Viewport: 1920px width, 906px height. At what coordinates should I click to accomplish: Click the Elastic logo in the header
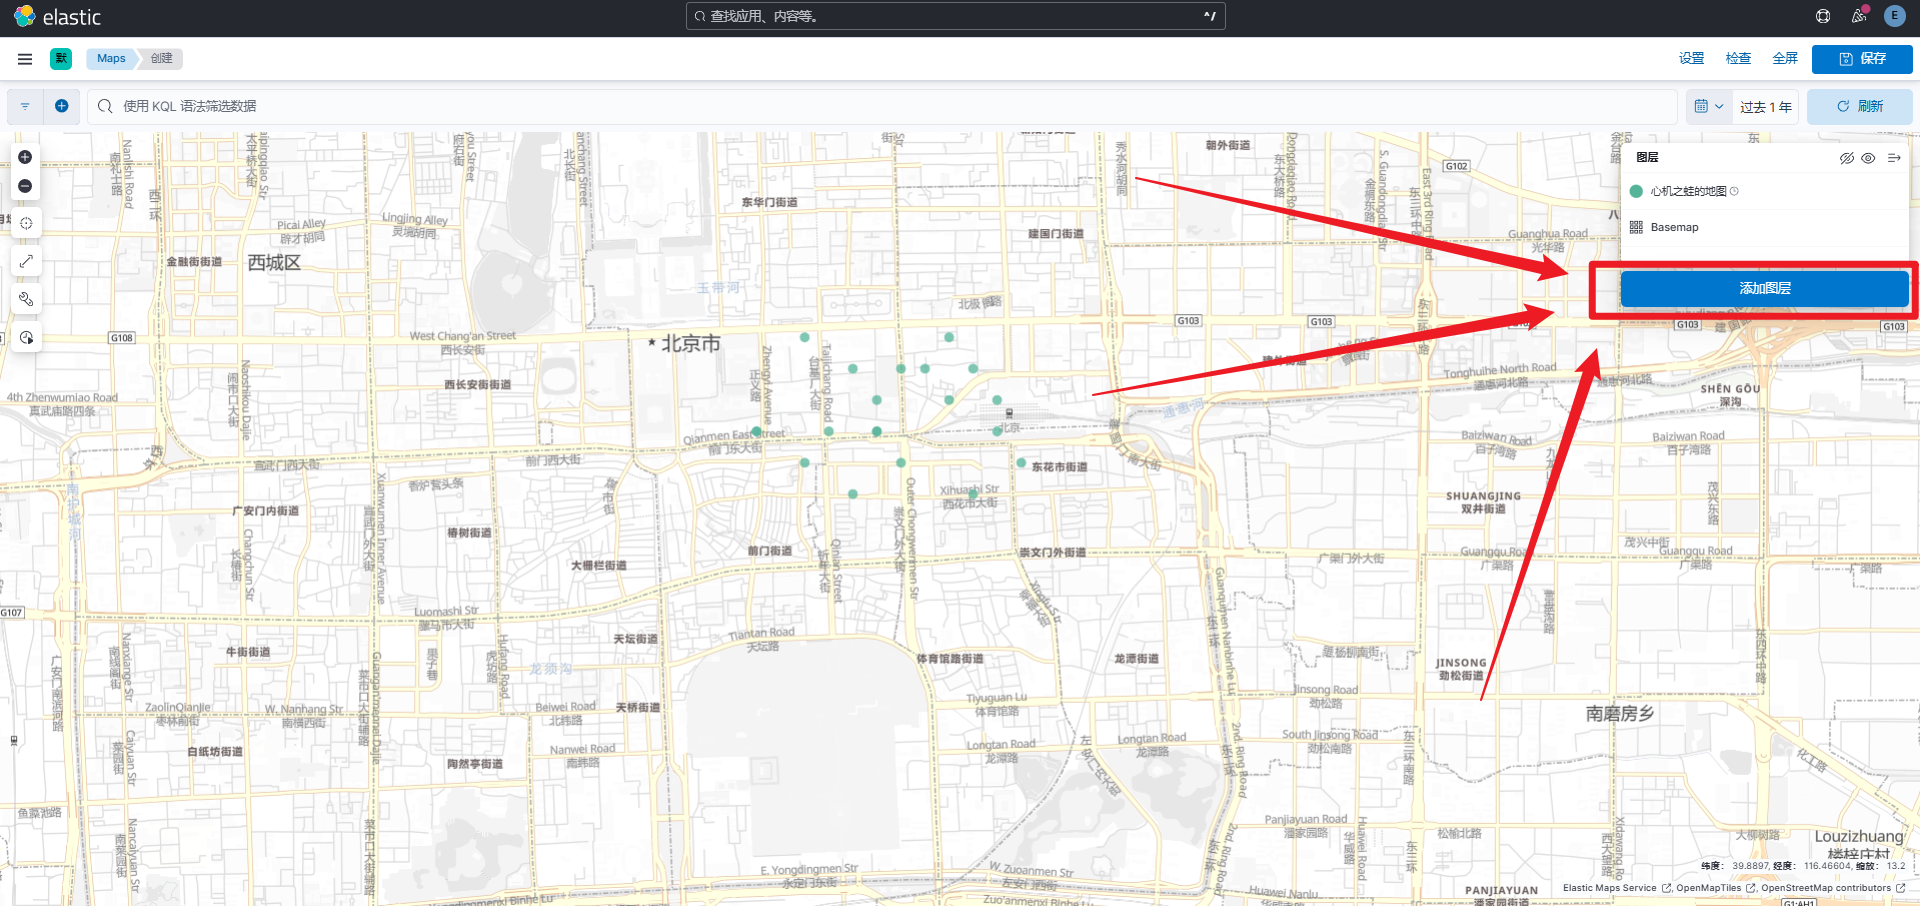(57, 17)
